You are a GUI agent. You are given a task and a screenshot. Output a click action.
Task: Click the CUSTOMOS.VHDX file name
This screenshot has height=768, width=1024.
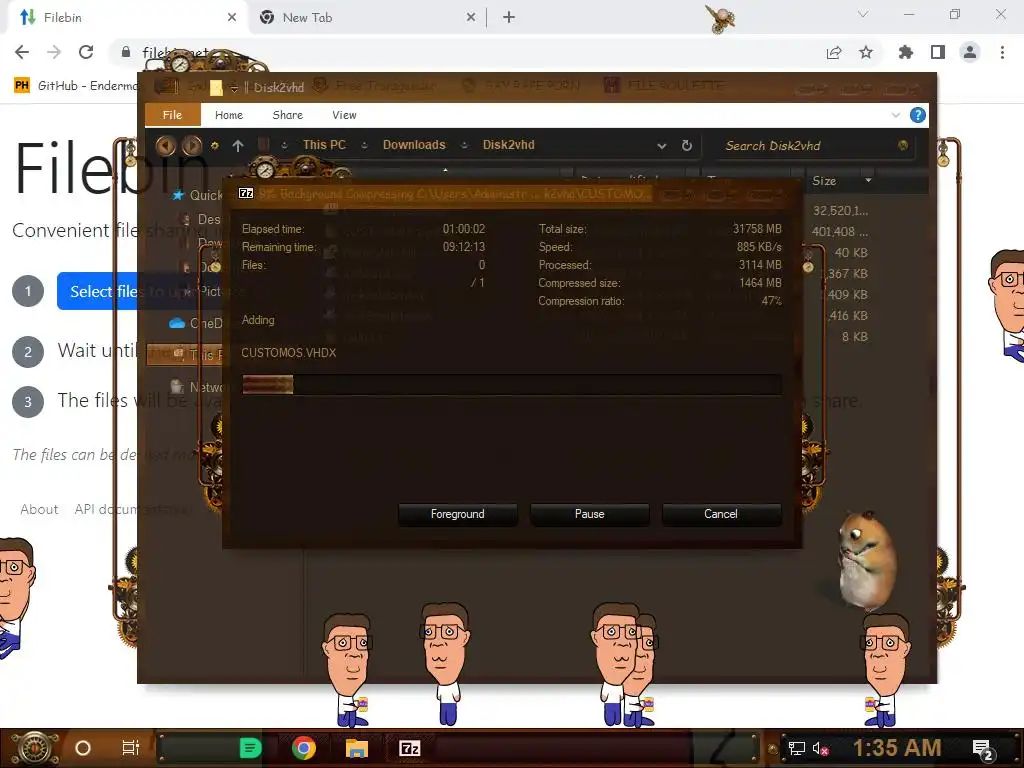tap(289, 353)
